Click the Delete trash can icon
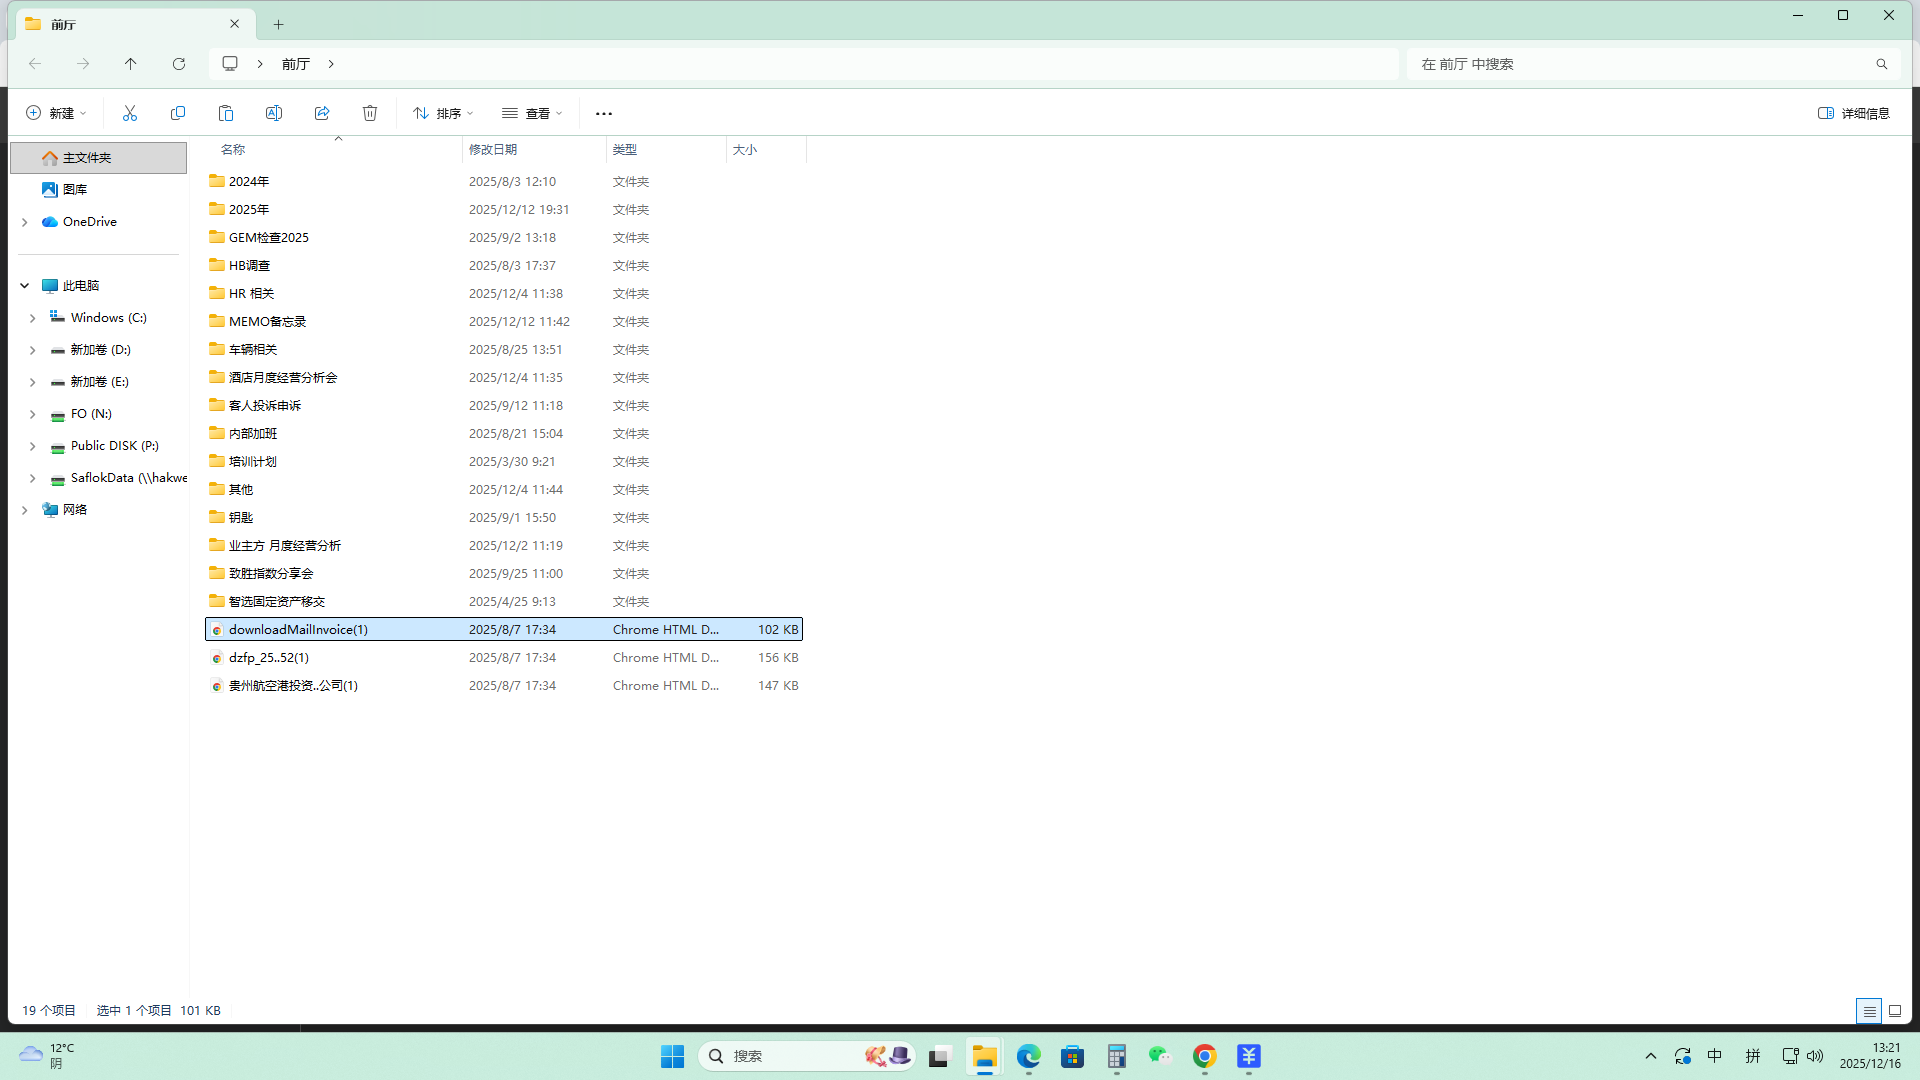 (370, 113)
